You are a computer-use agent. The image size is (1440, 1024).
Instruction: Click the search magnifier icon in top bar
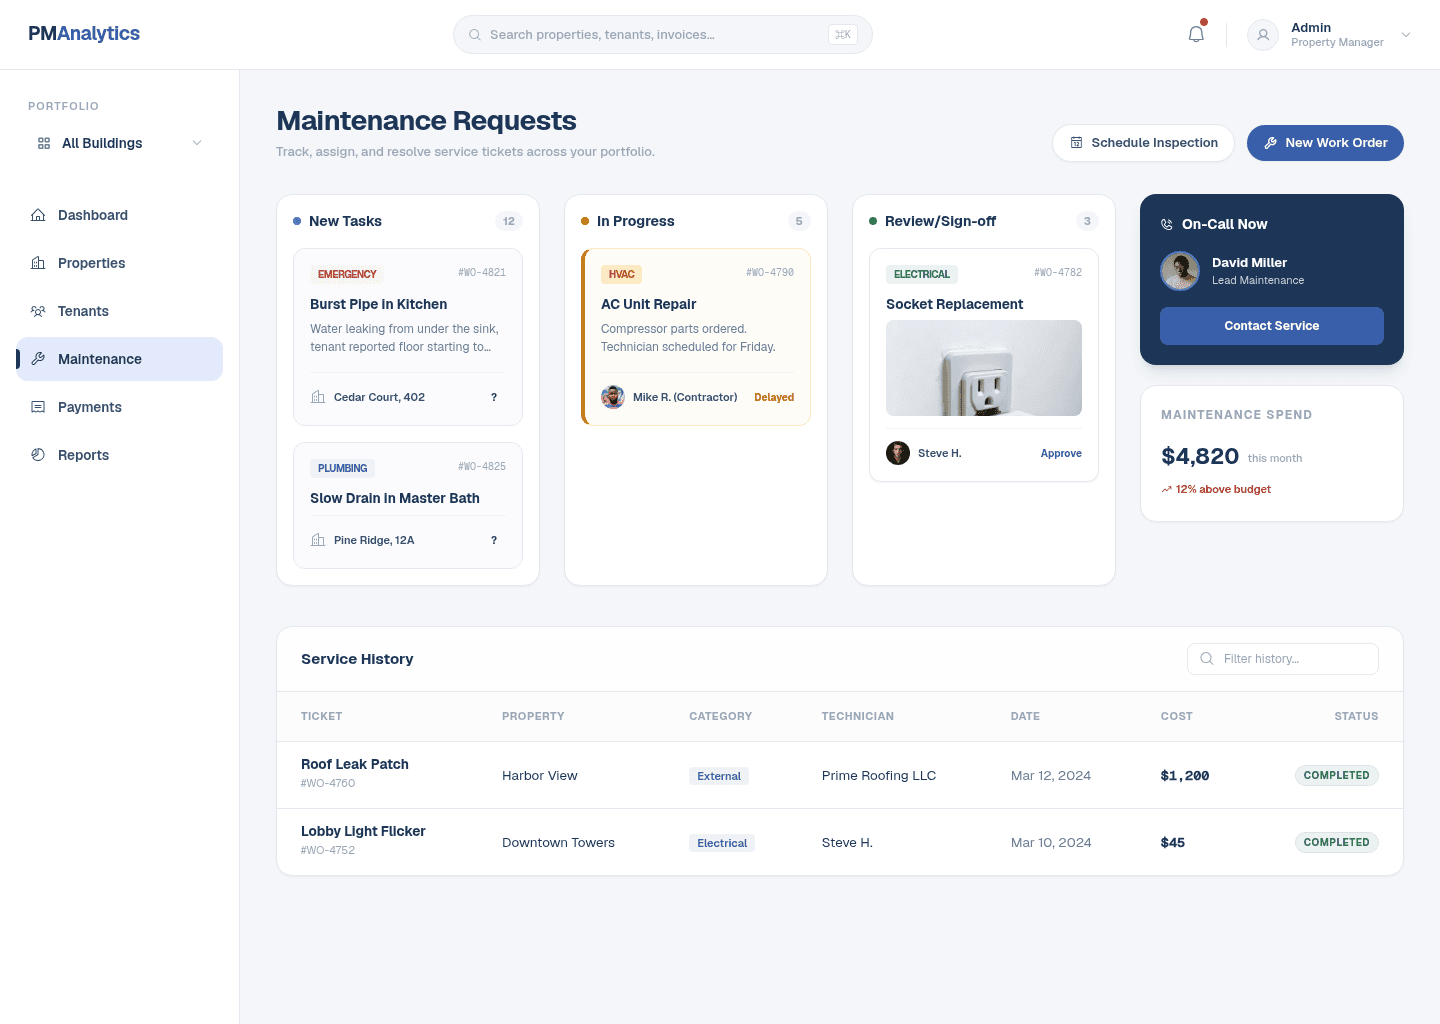click(x=475, y=35)
